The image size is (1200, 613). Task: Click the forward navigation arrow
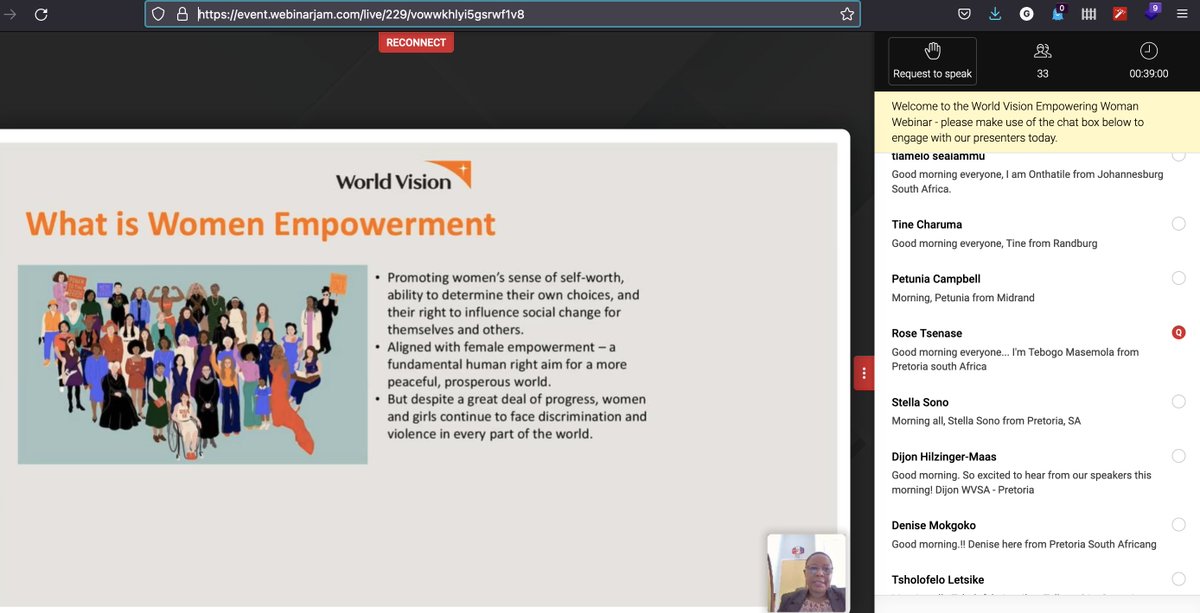click(10, 14)
